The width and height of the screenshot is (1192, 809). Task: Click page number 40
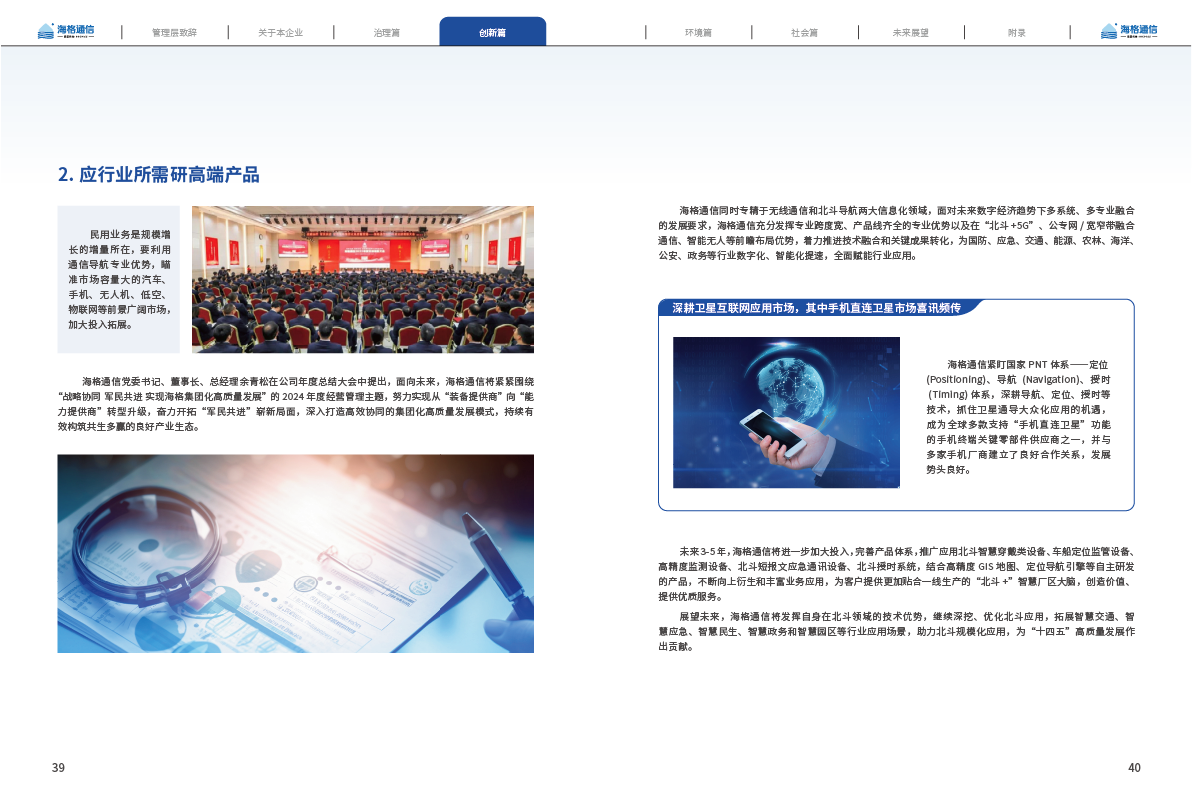(1133, 768)
